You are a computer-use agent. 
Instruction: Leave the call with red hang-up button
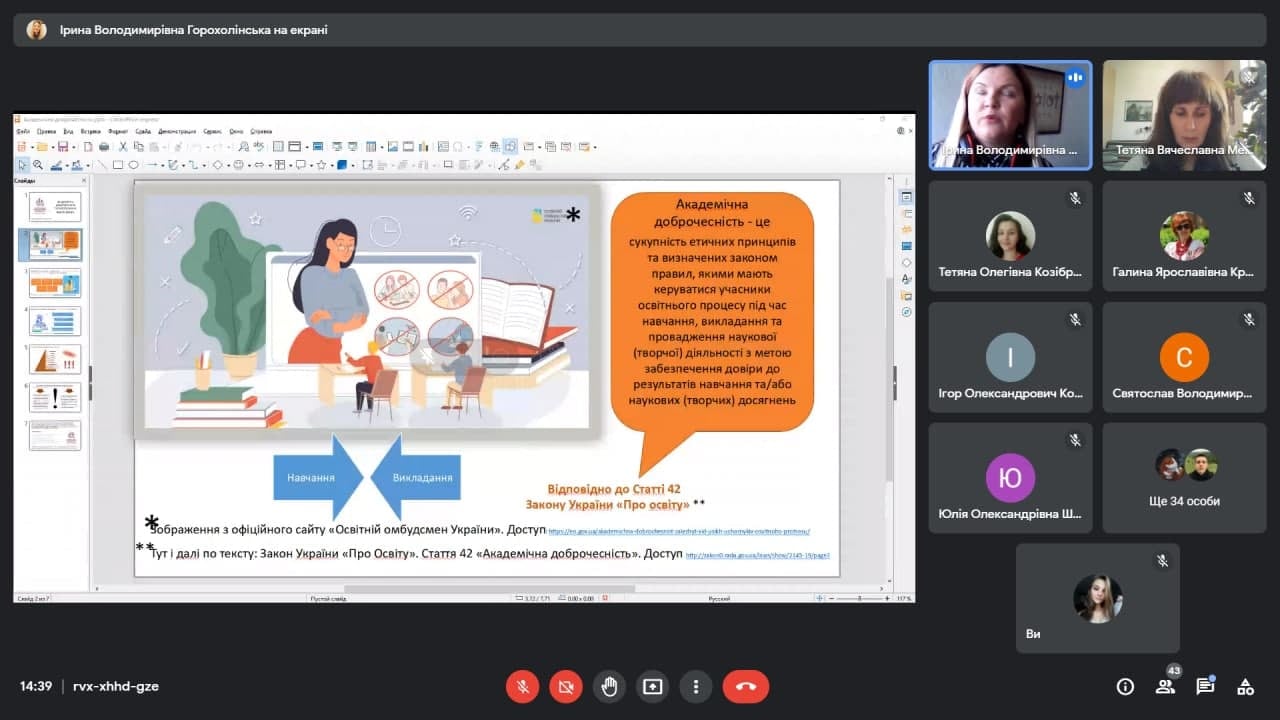pos(746,686)
